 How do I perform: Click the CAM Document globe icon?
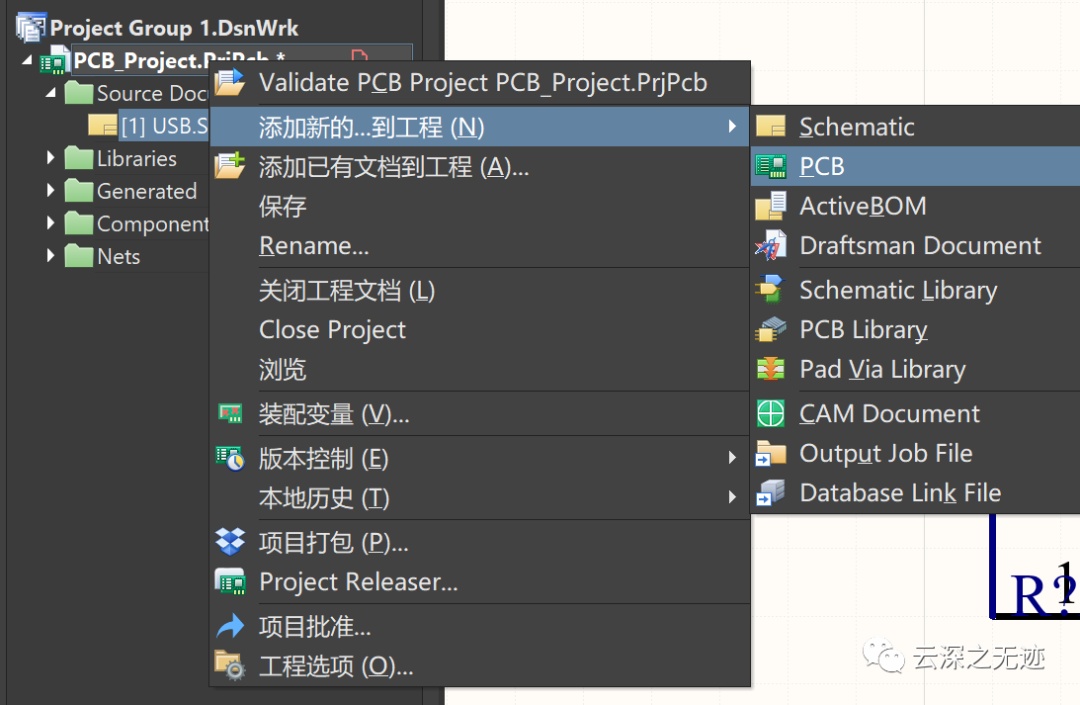(x=770, y=413)
